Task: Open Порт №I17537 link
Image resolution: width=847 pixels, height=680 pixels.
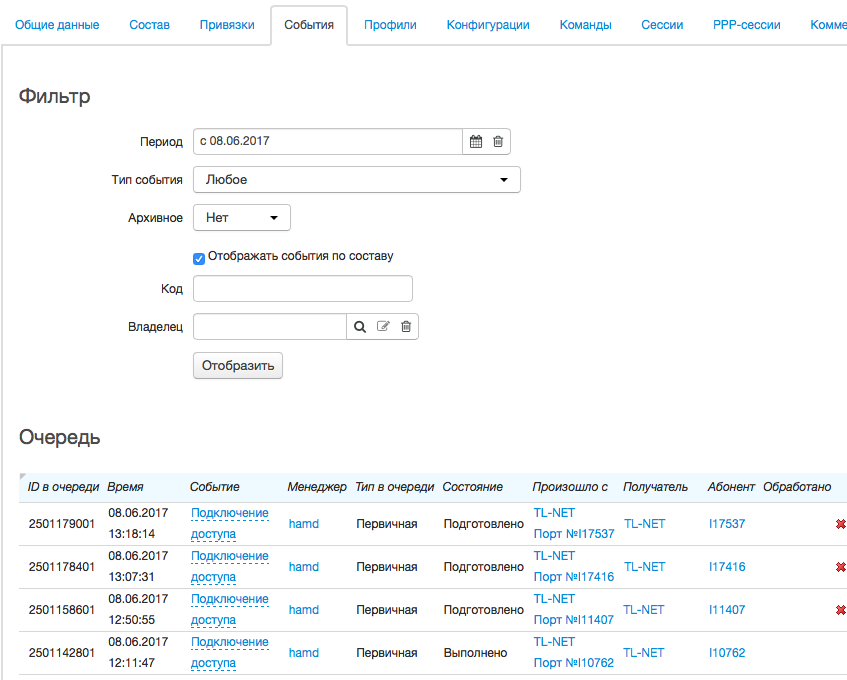Action: [574, 534]
